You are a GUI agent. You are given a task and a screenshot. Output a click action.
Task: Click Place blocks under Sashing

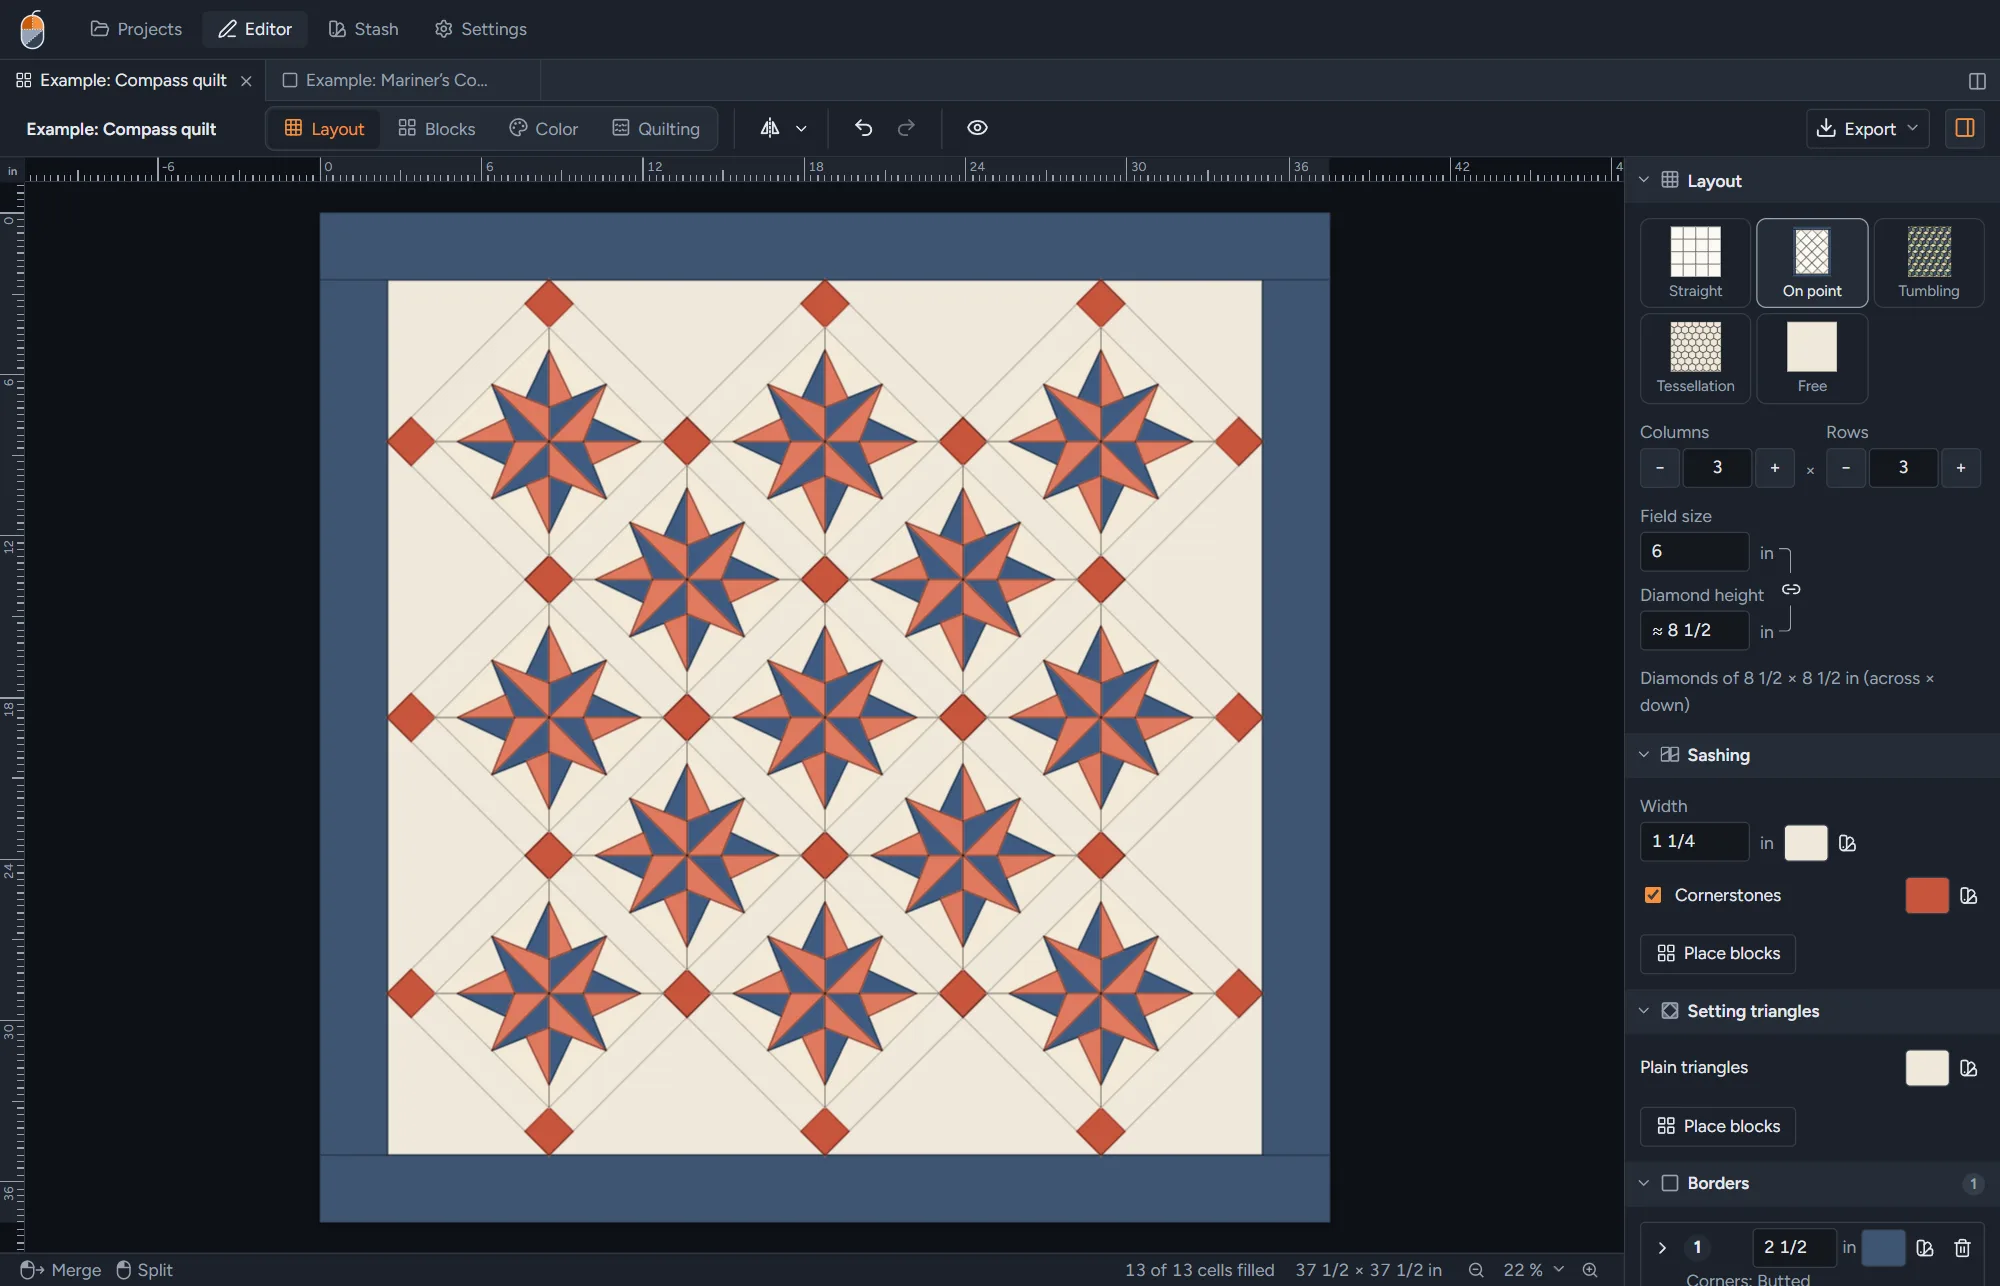click(x=1718, y=954)
